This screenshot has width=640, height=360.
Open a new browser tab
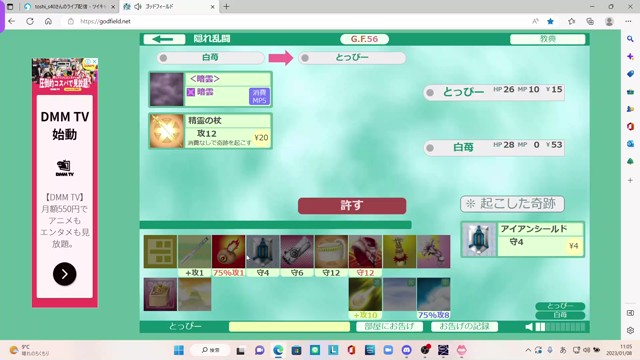tap(227, 7)
